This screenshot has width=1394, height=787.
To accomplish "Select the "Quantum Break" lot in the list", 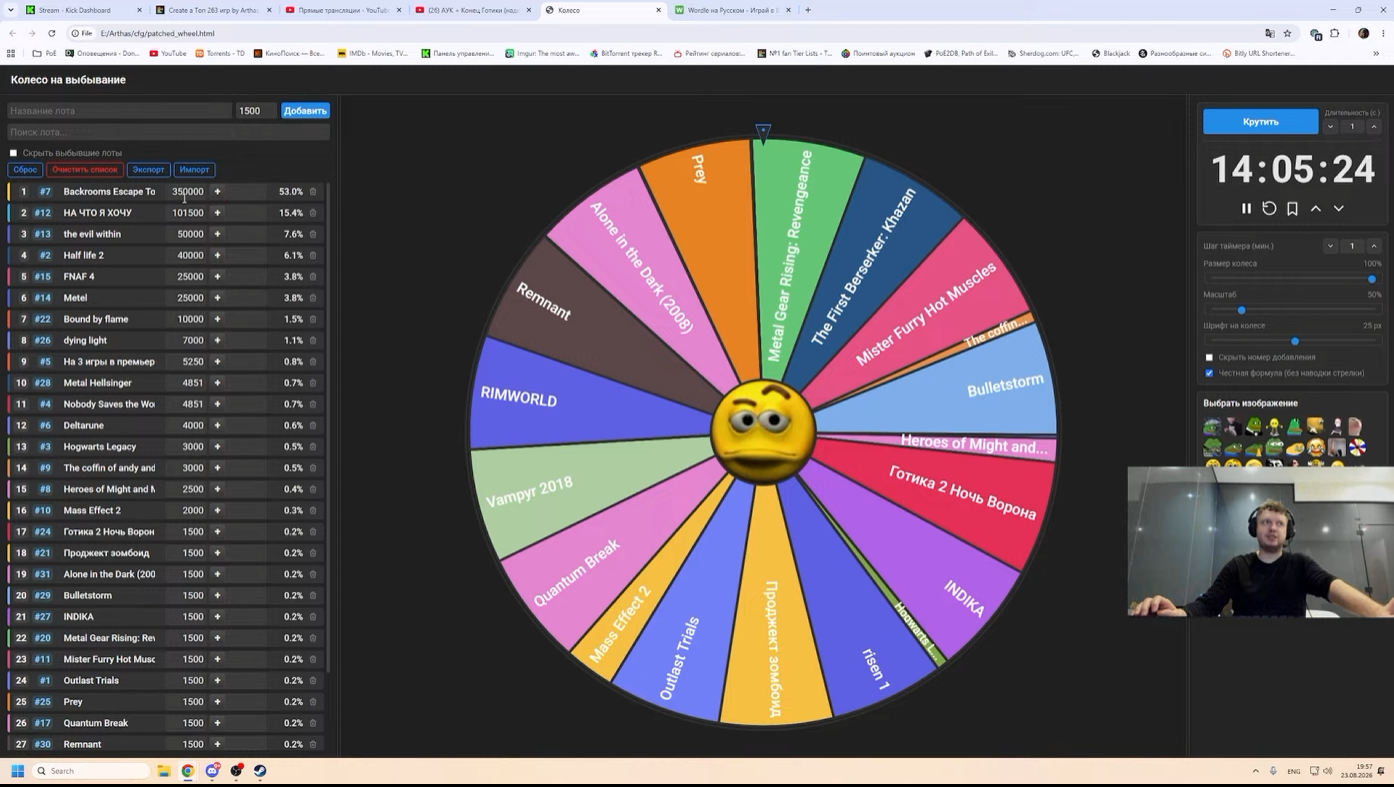I will coord(96,723).
